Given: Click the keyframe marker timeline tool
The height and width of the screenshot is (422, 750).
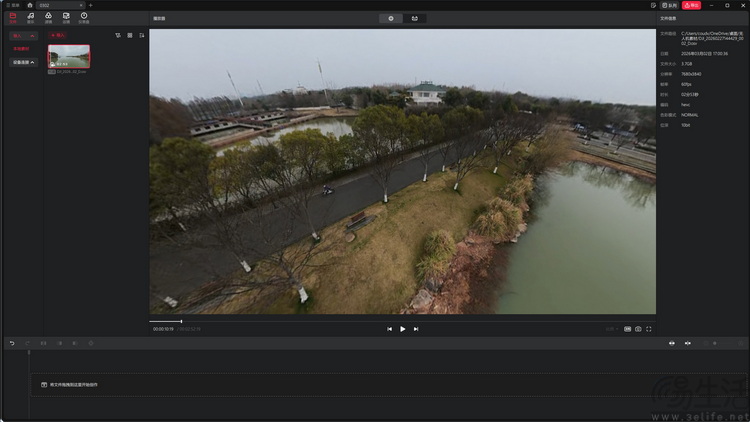Looking at the screenshot, I should [x=91, y=343].
